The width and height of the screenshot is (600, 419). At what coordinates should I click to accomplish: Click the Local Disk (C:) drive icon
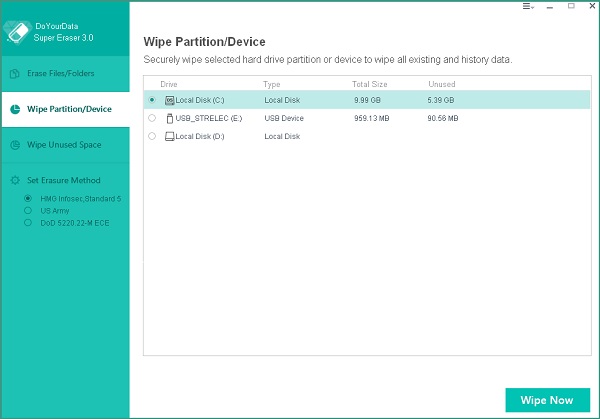[169, 100]
